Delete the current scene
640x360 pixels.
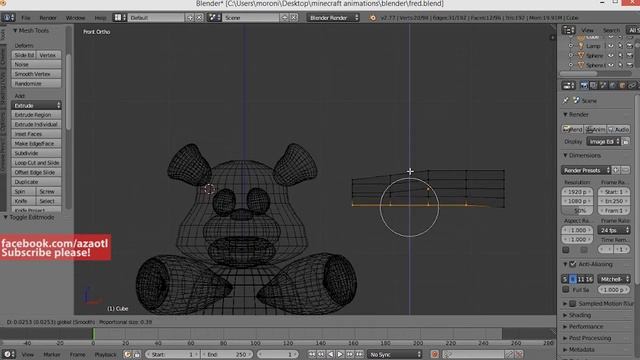[293, 18]
